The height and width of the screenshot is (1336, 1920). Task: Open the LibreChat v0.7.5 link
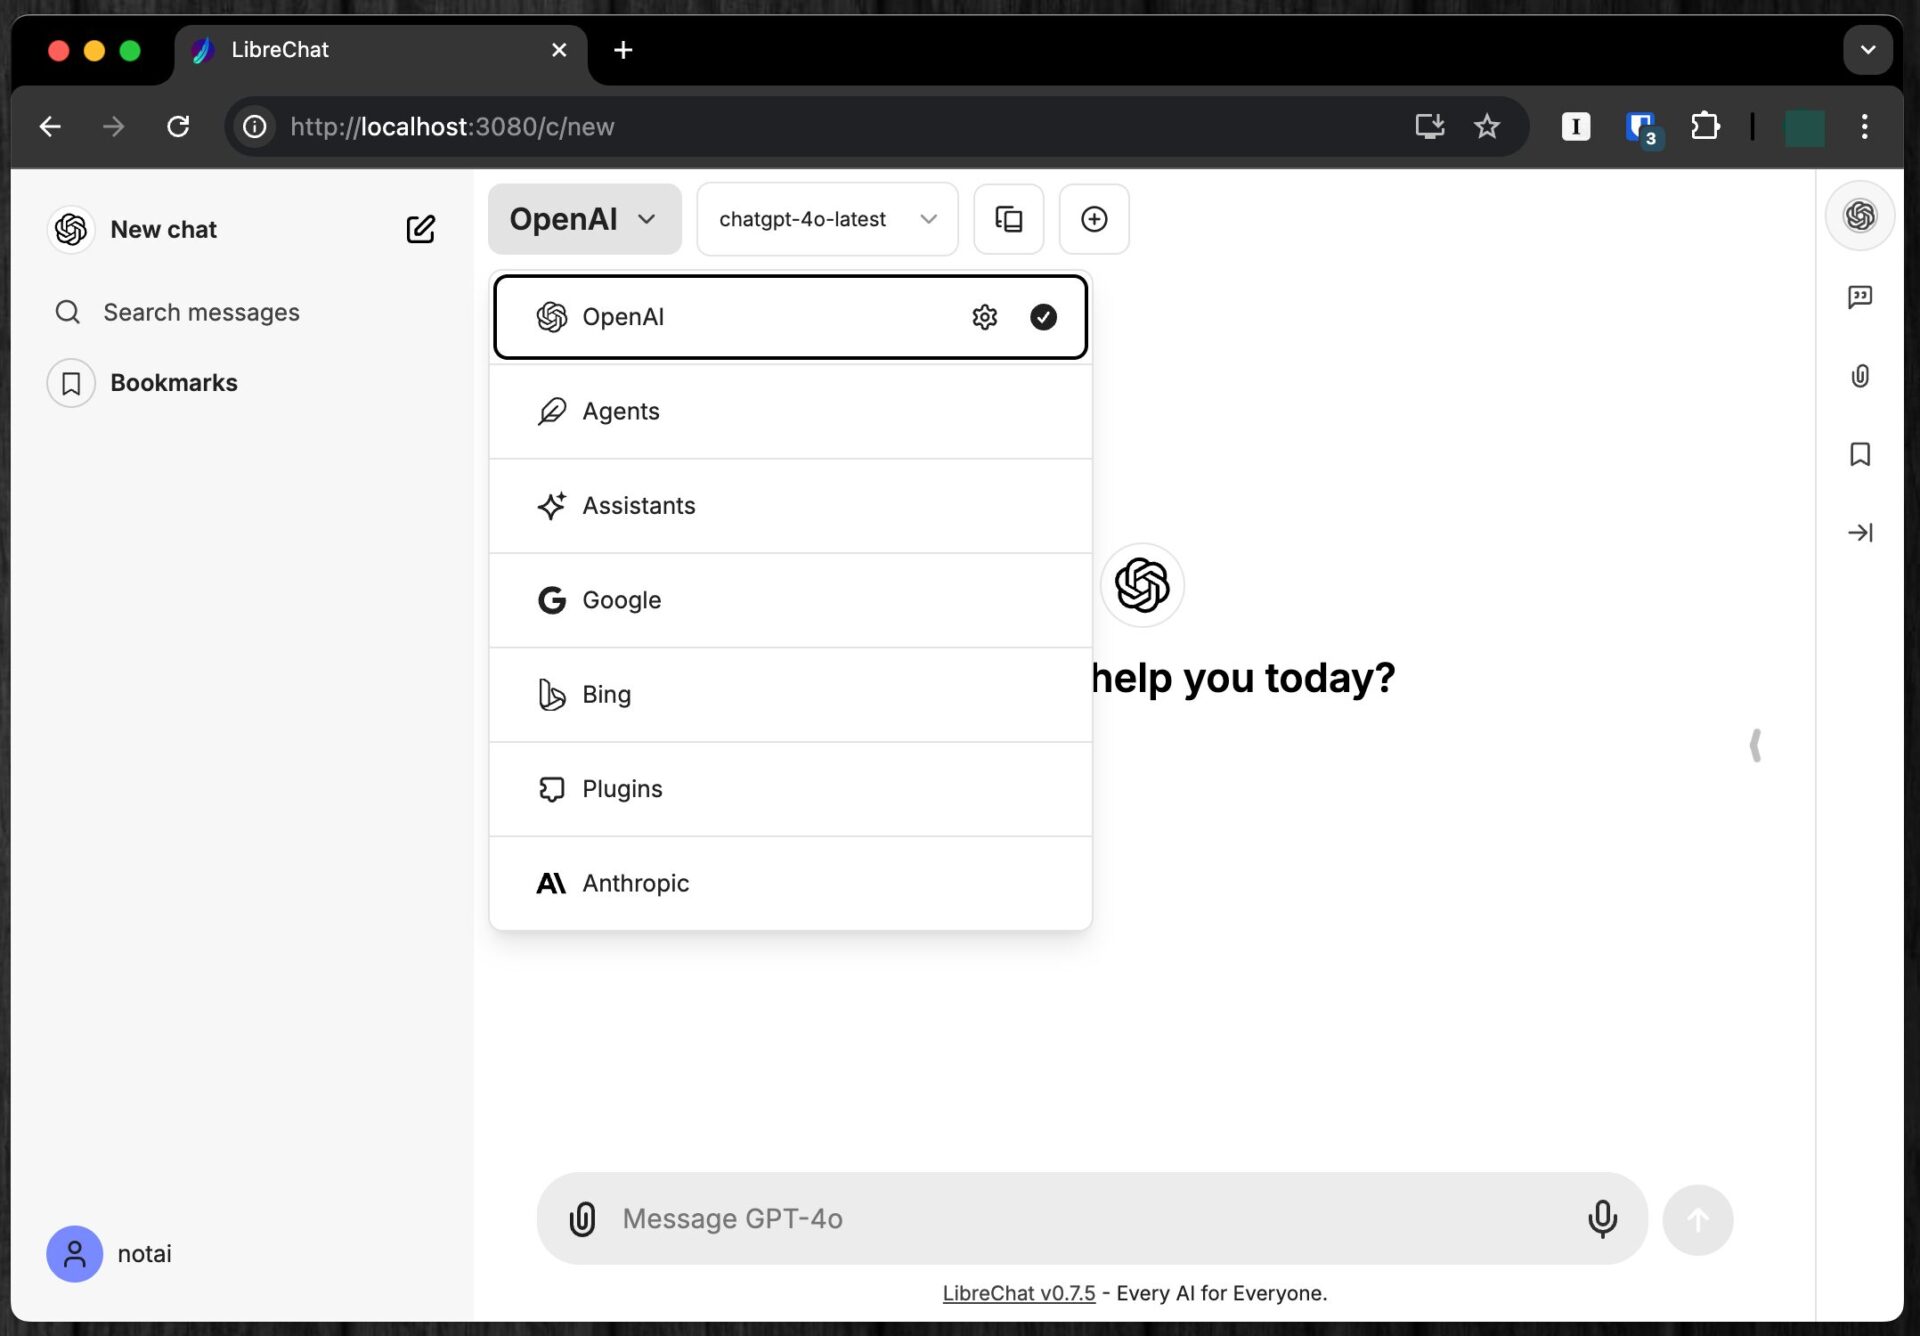point(1018,1293)
